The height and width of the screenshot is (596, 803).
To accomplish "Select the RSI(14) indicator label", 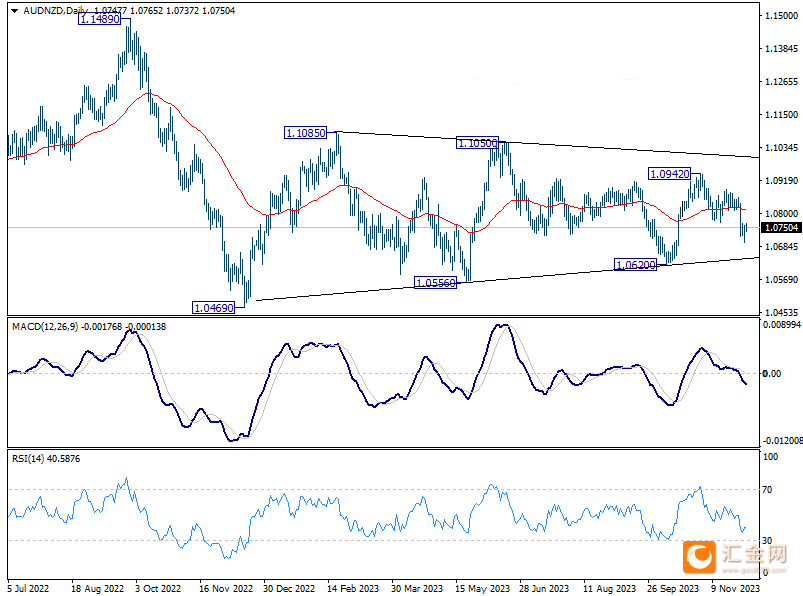I will pyautogui.click(x=28, y=459).
